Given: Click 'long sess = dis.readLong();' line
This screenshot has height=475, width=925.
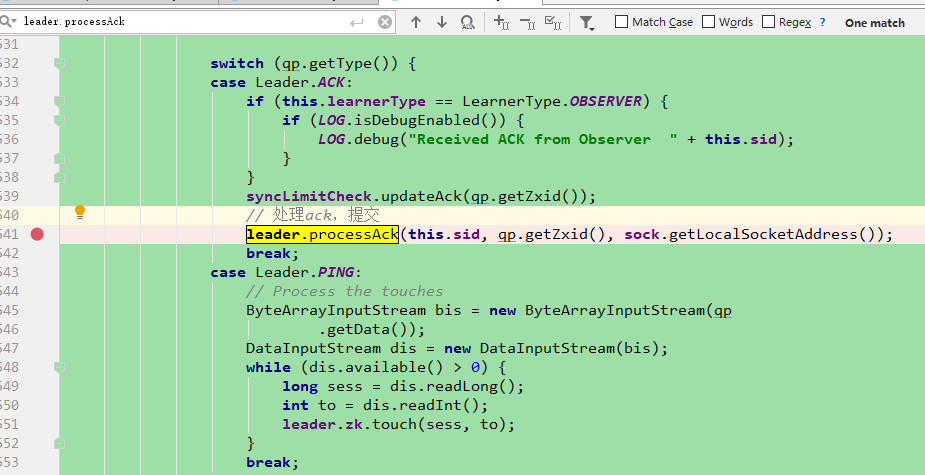Looking at the screenshot, I should point(403,386).
